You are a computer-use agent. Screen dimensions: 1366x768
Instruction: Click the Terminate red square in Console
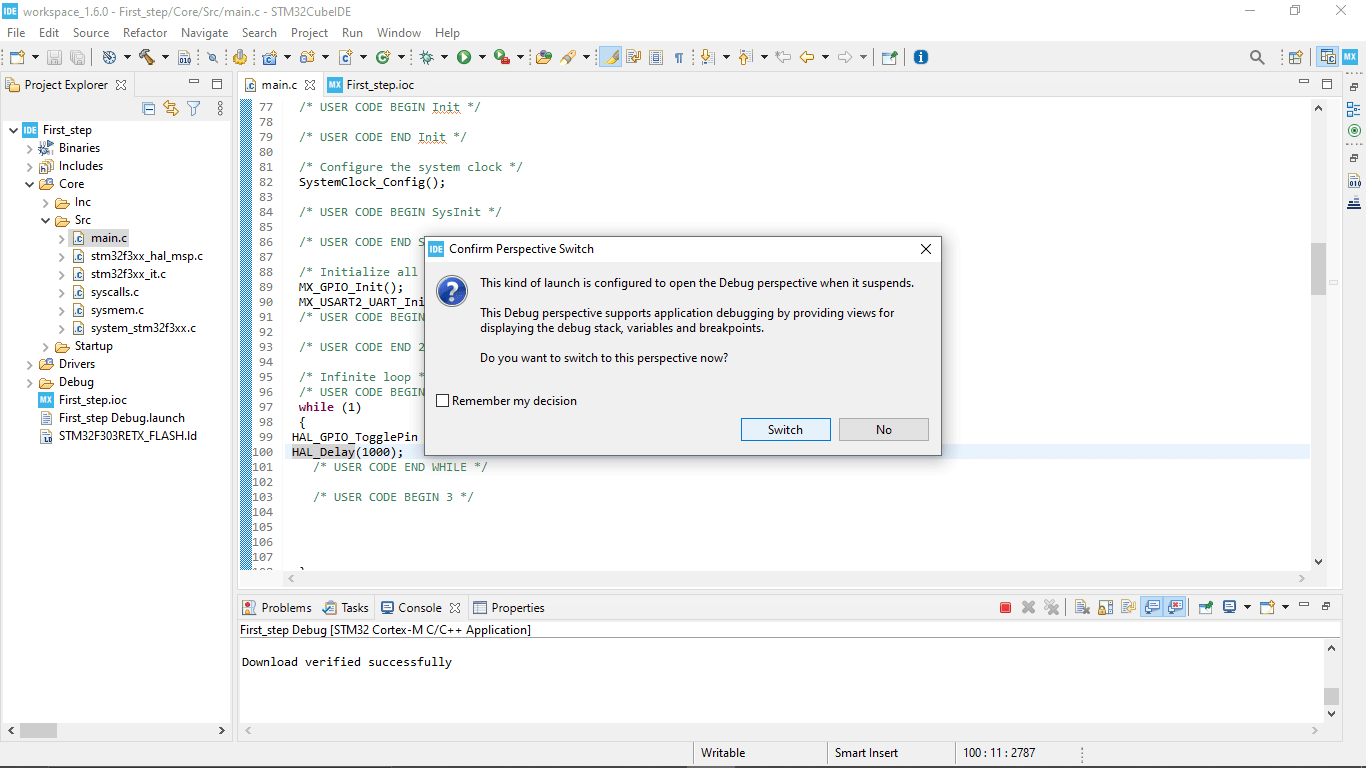pyautogui.click(x=1005, y=607)
